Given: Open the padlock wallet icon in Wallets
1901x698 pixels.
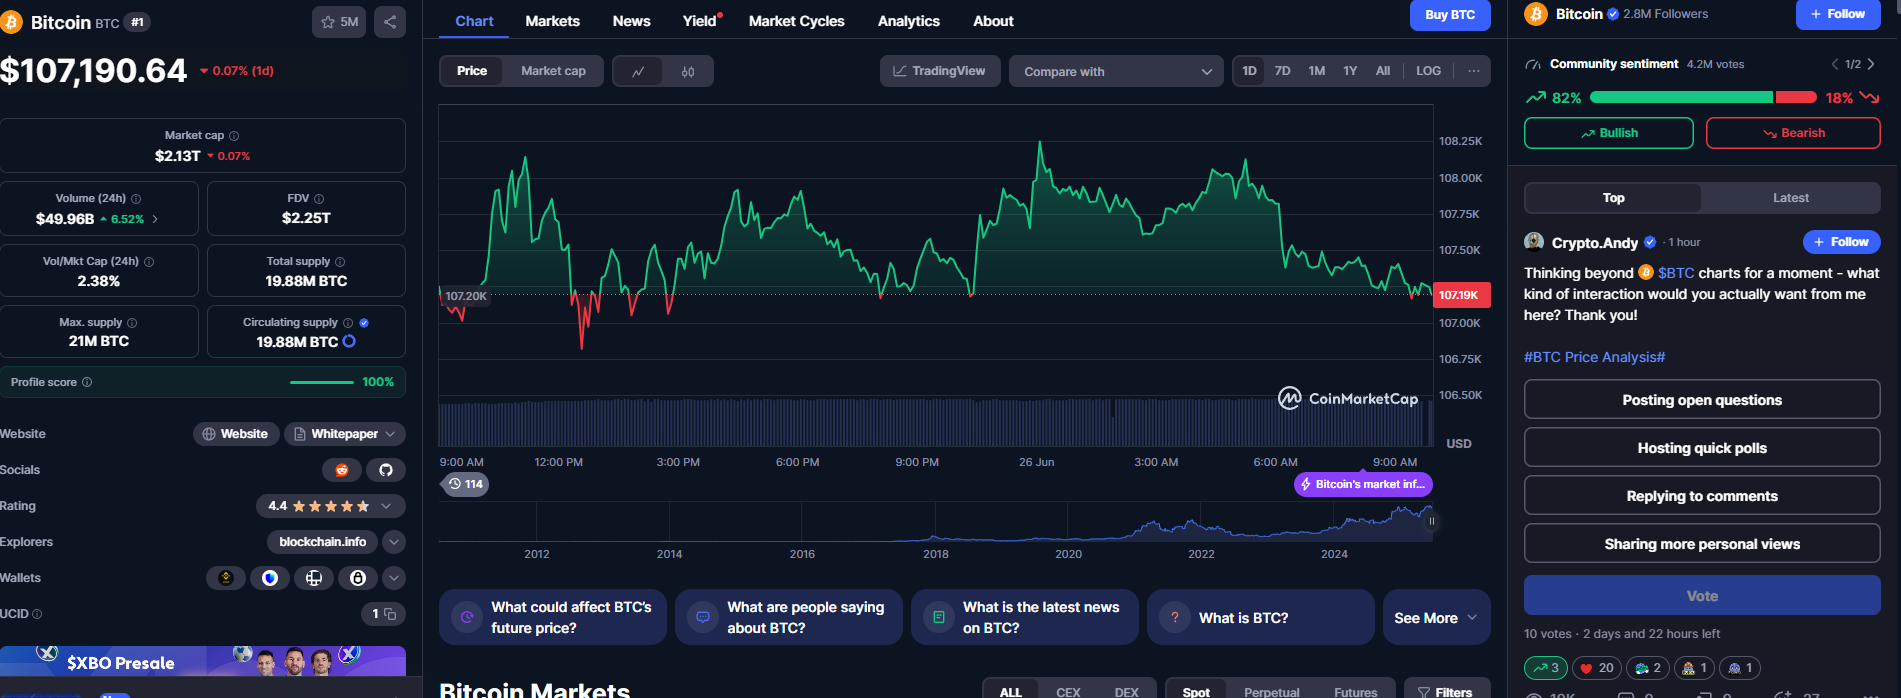Looking at the screenshot, I should [358, 578].
